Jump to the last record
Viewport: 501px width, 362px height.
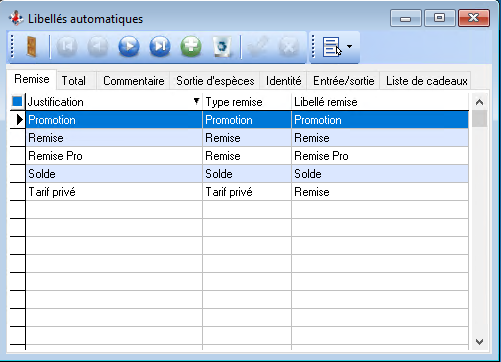(x=160, y=46)
